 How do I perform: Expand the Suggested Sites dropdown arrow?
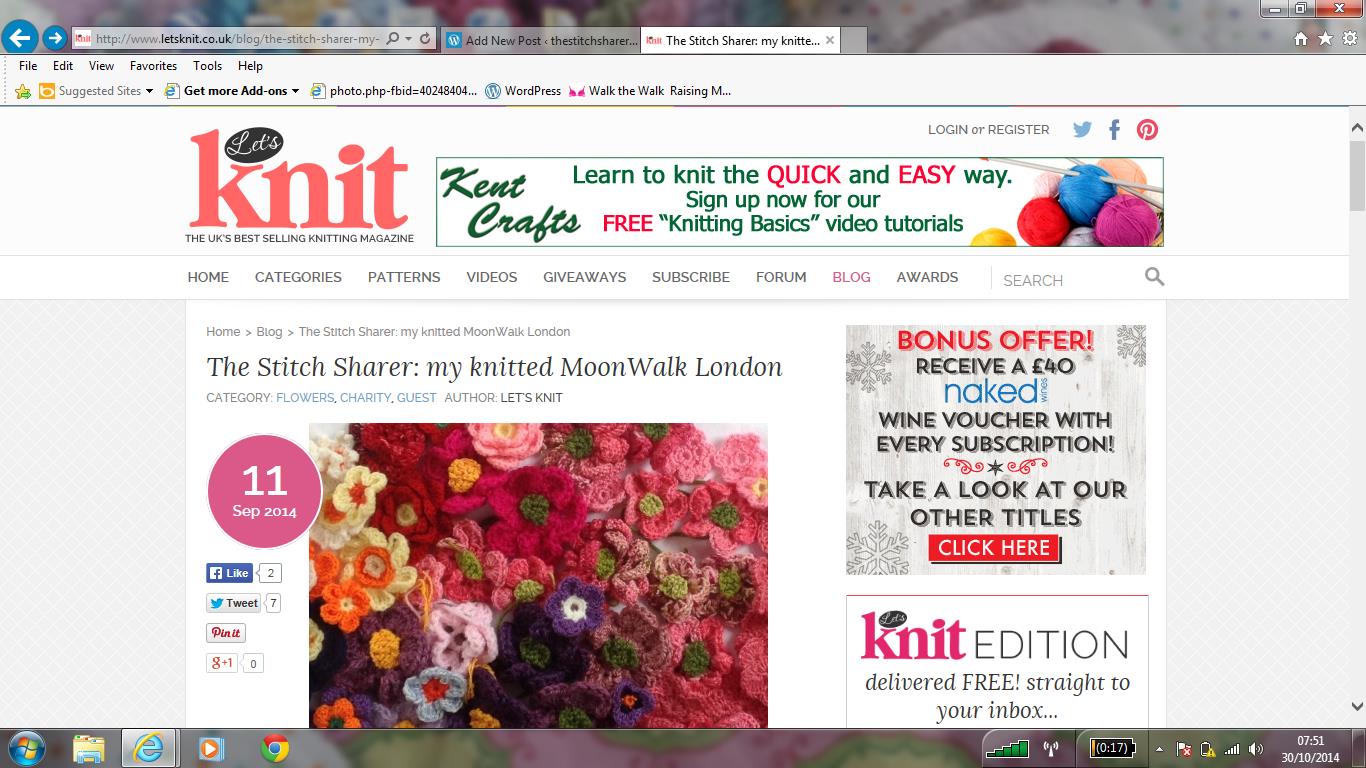pos(149,91)
